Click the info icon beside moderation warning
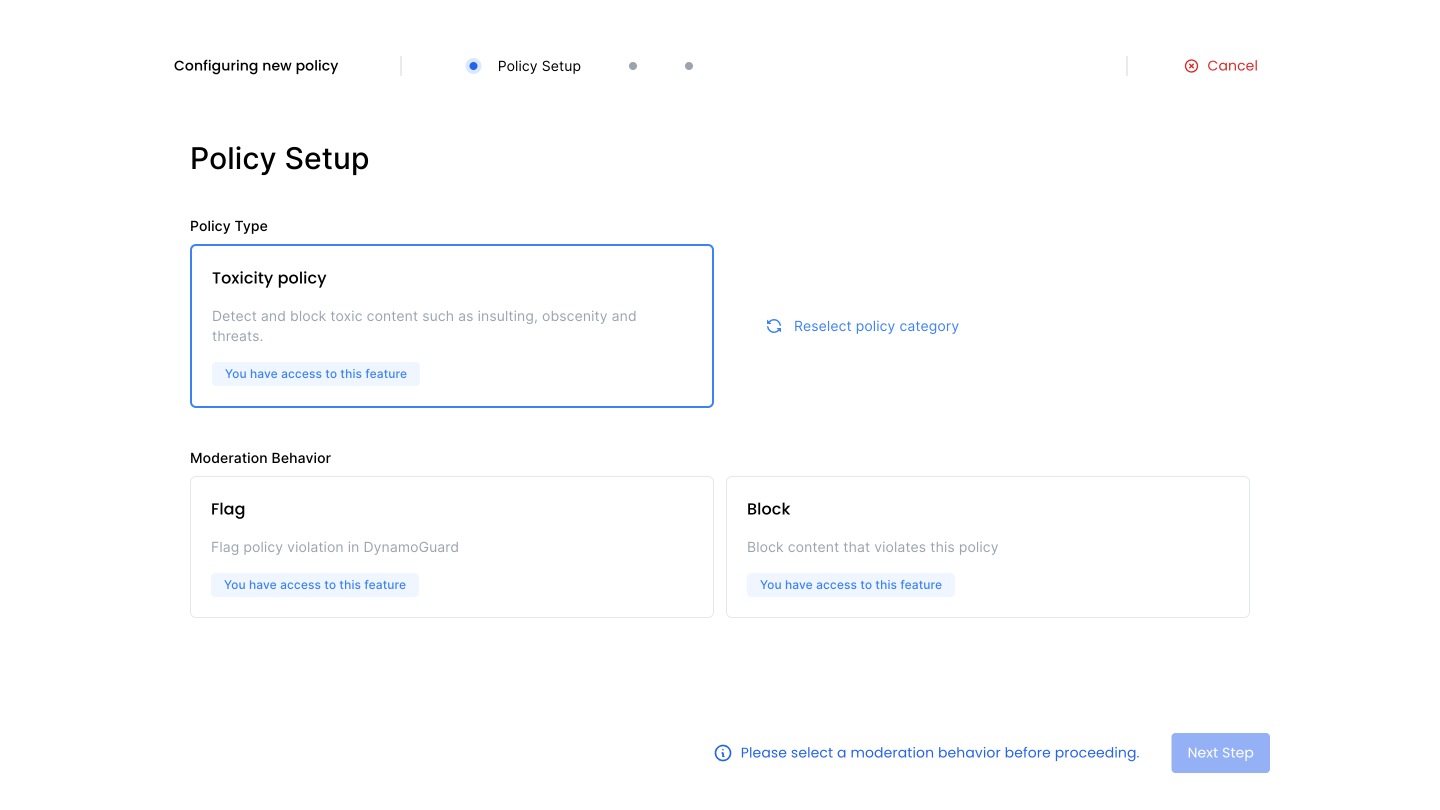The image size is (1440, 810). pyautogui.click(x=723, y=753)
